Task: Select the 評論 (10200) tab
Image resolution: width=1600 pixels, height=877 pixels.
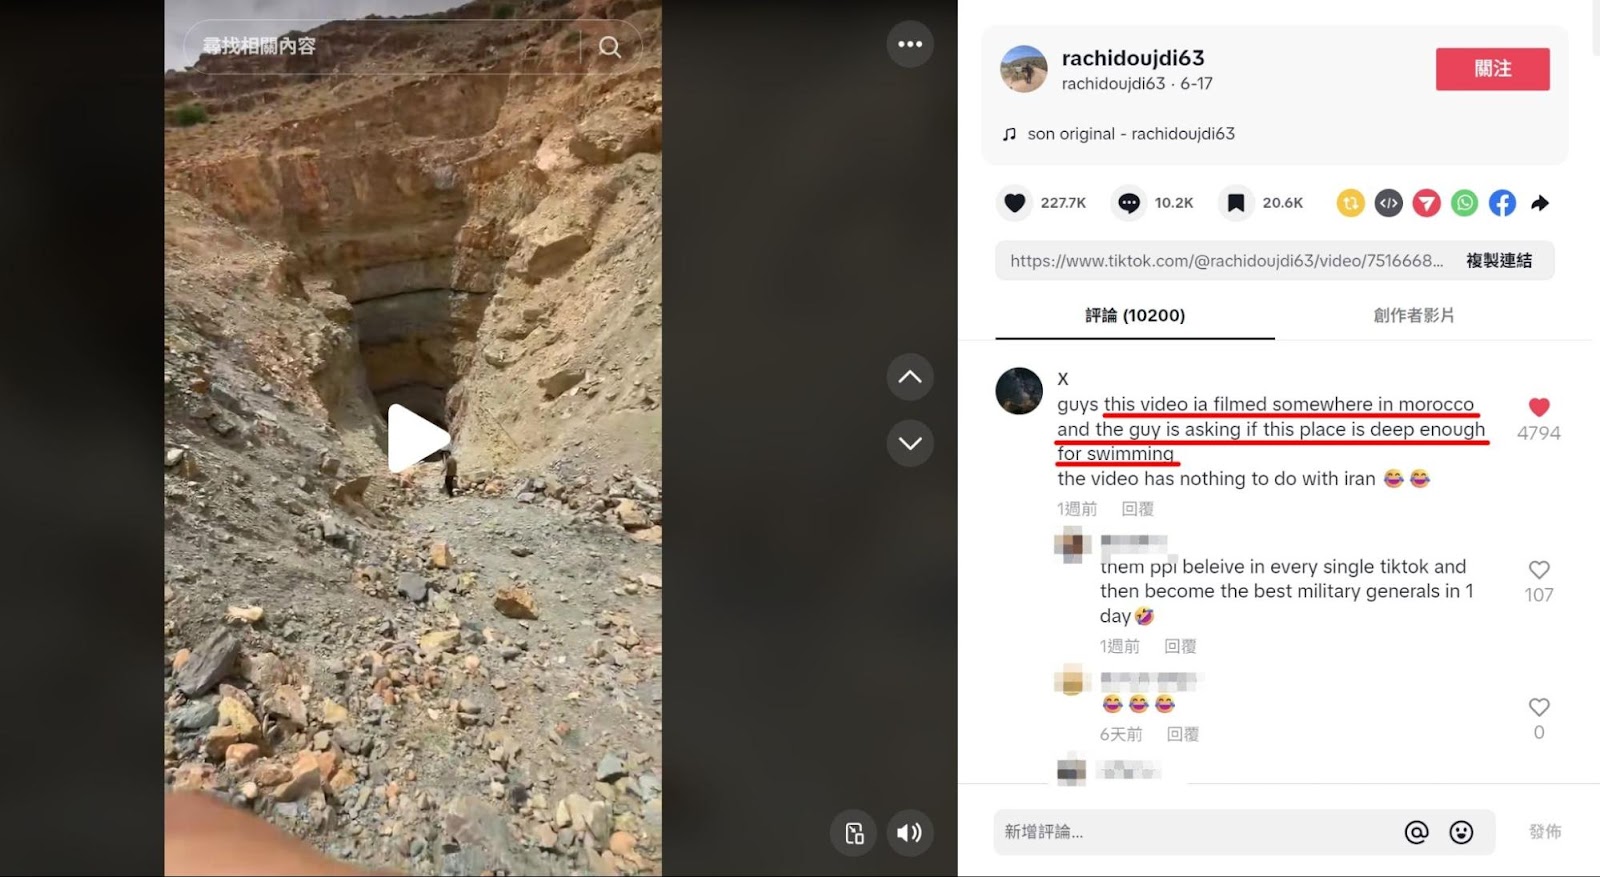Action: click(1135, 316)
